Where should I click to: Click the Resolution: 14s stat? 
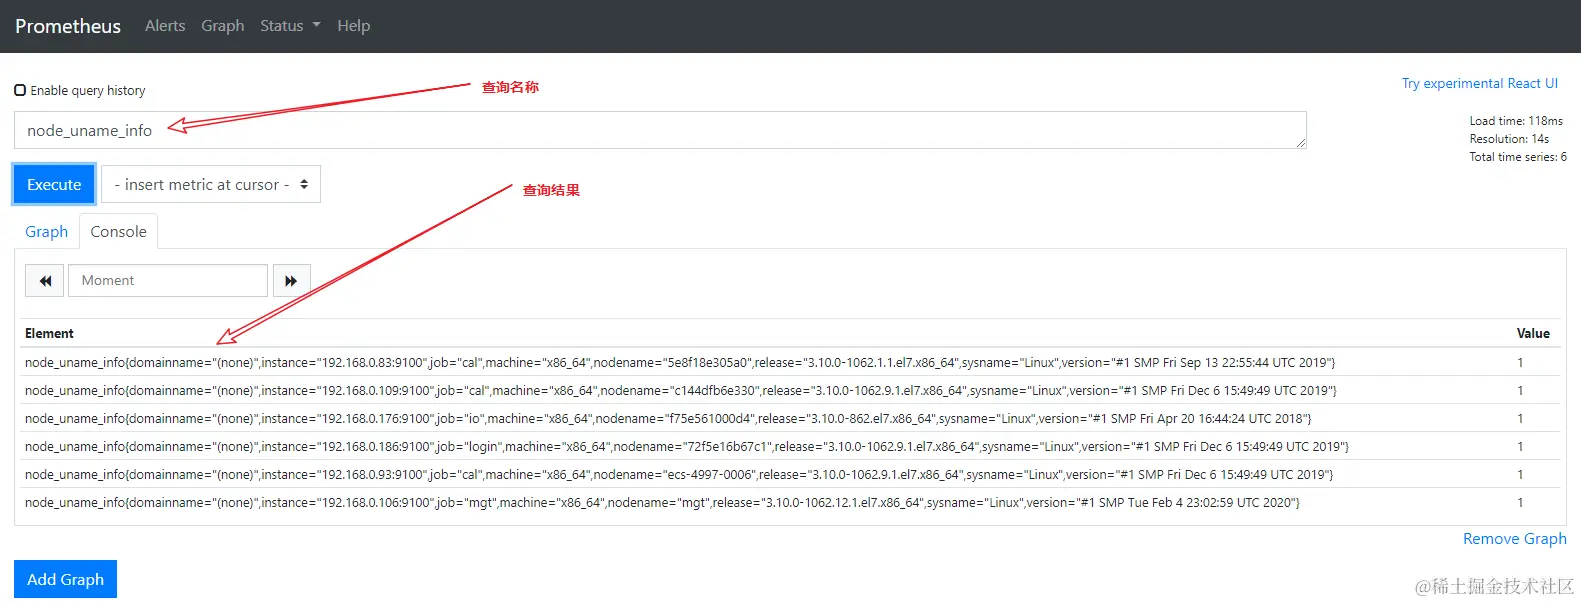point(1509,139)
